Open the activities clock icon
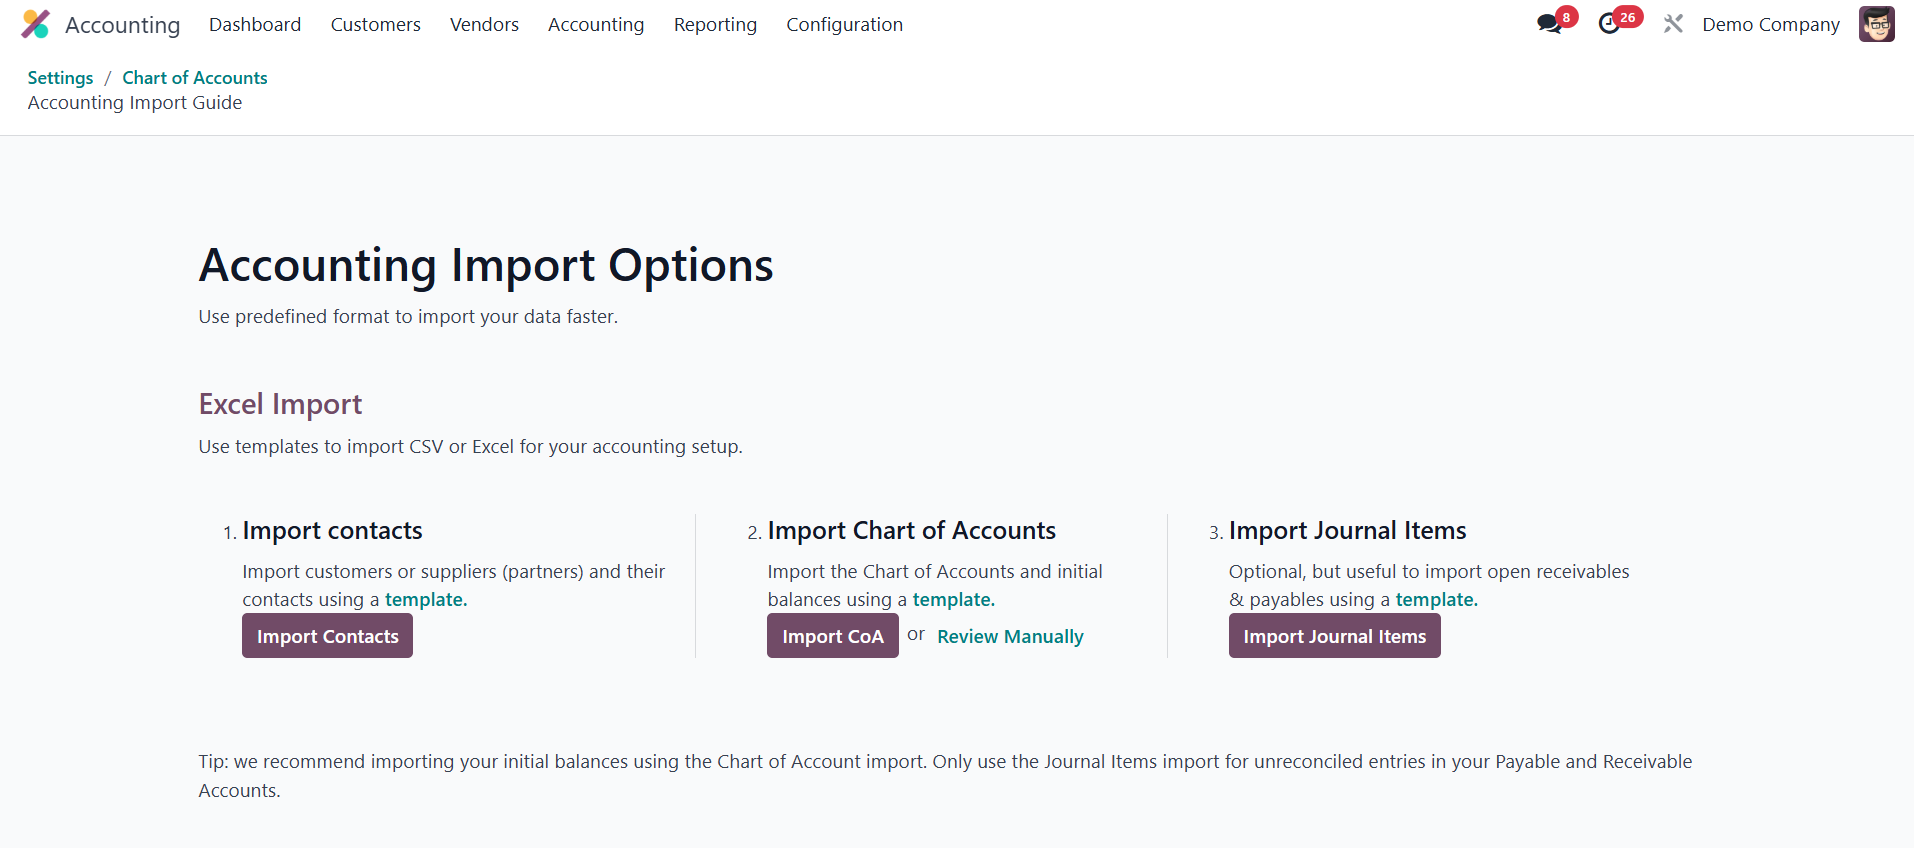1914x848 pixels. pyautogui.click(x=1609, y=24)
